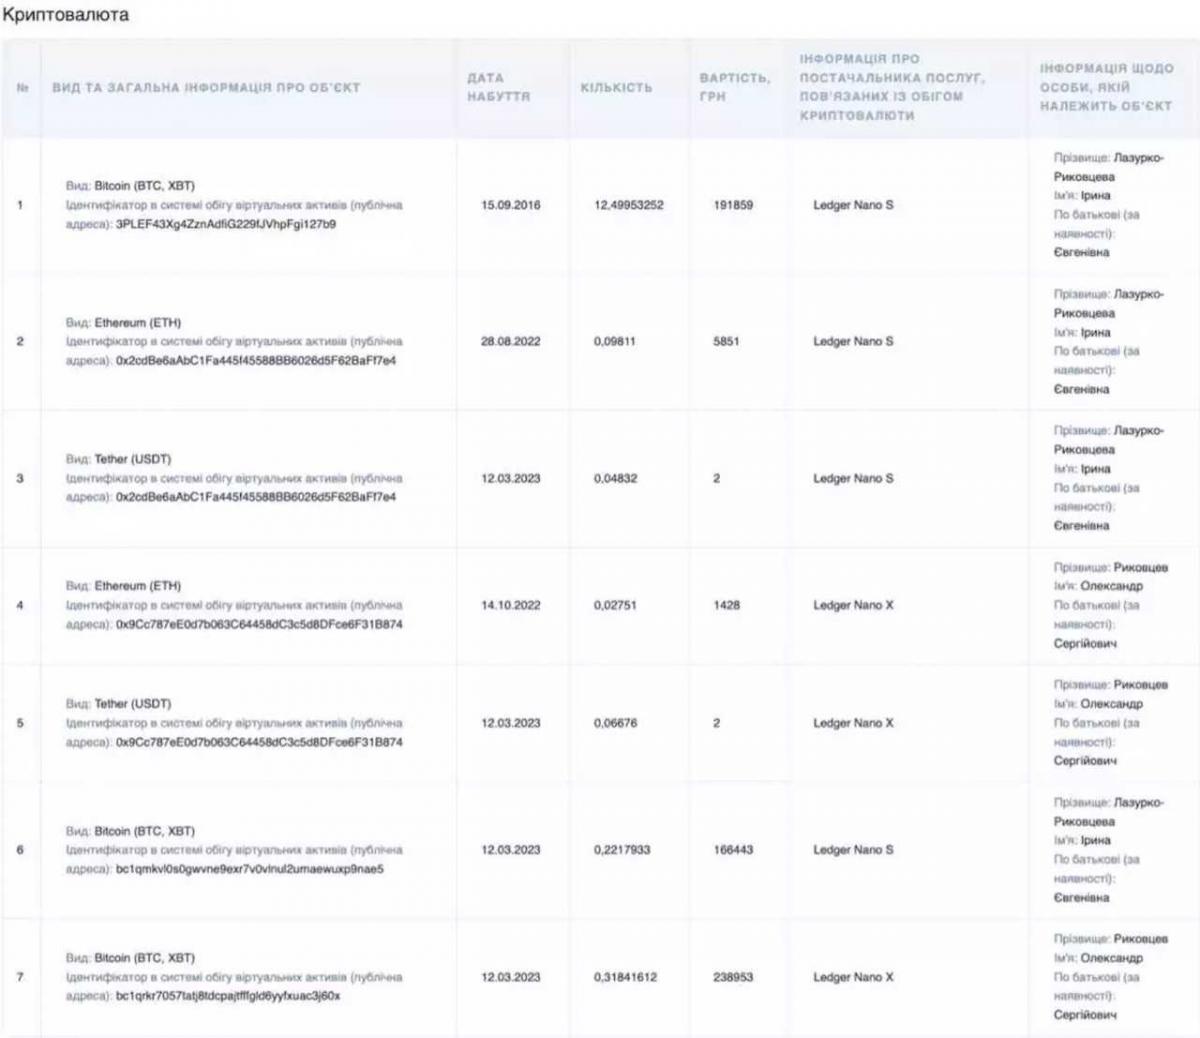
Task: Click value 5851
Action: pyautogui.click(x=726, y=341)
